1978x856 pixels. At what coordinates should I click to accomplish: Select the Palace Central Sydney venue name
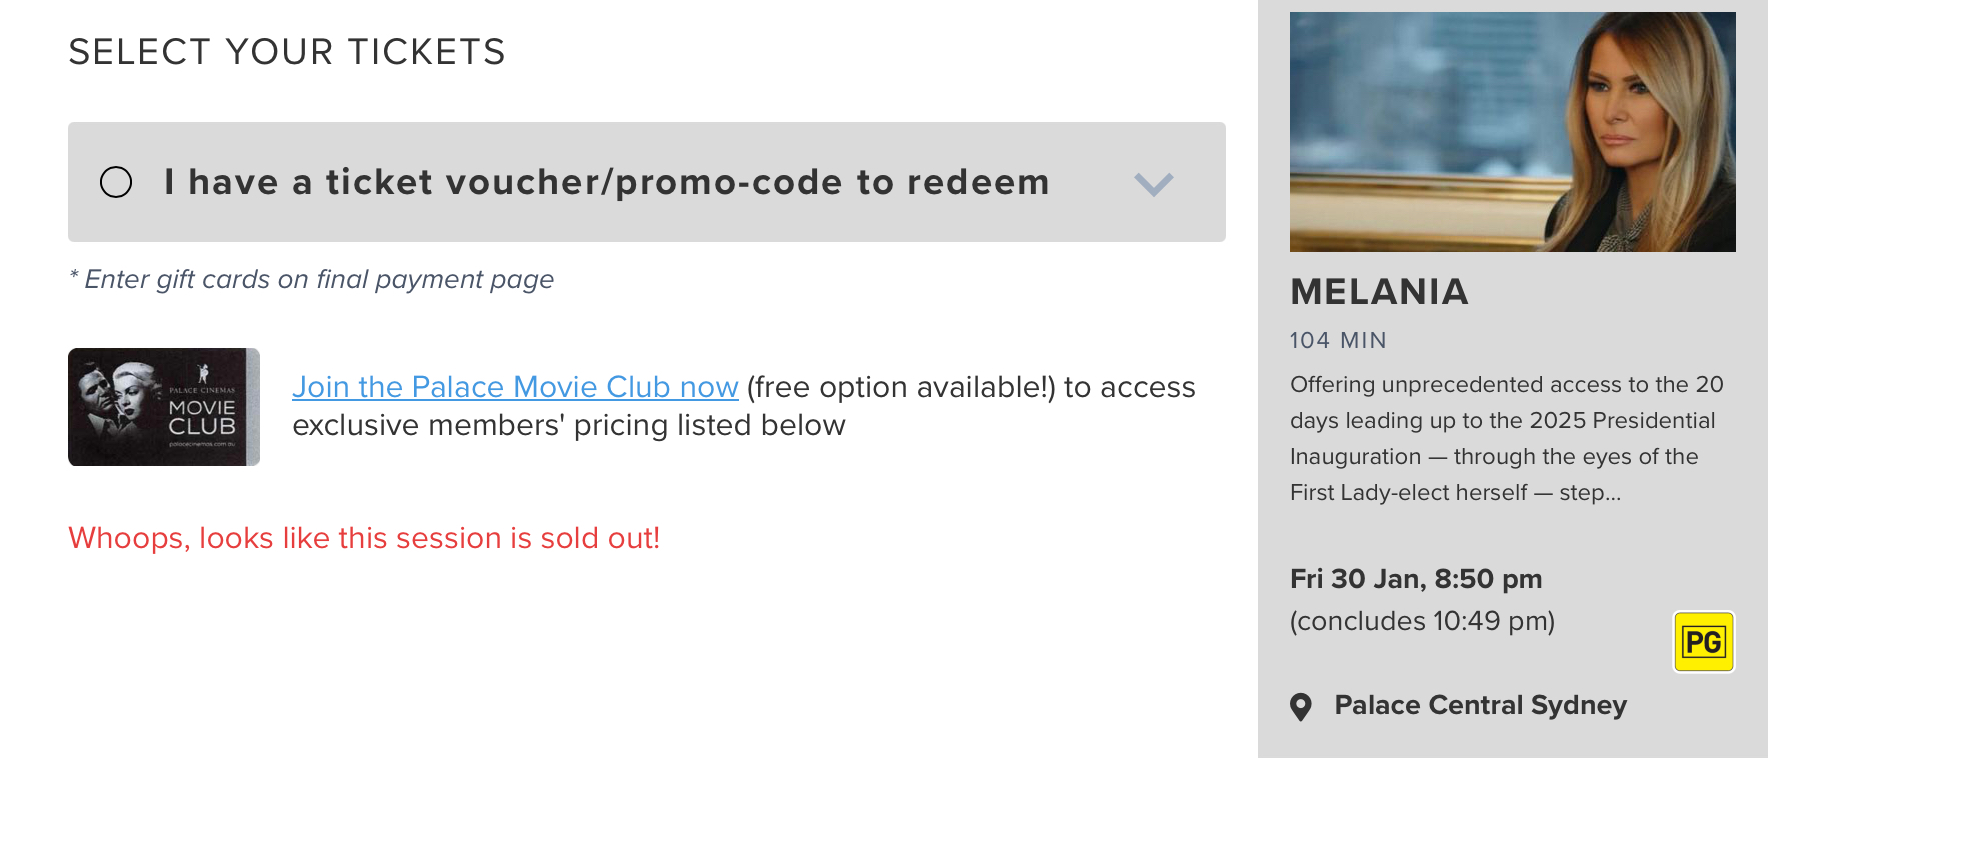[x=1480, y=705]
